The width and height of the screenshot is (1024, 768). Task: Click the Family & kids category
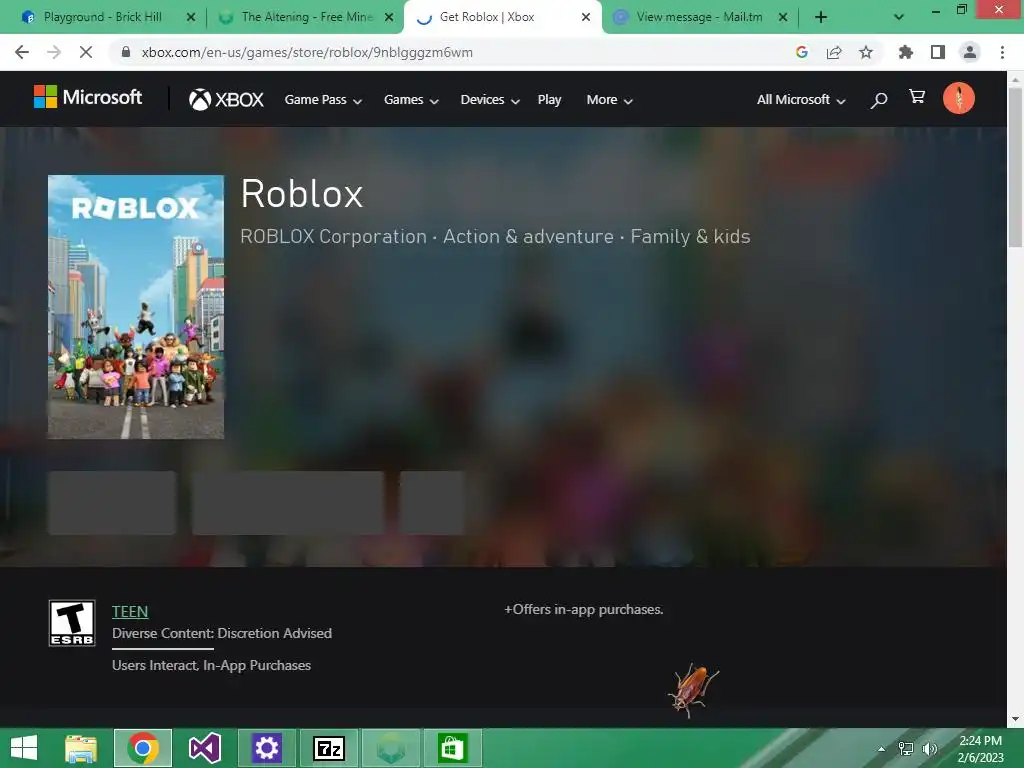[690, 236]
